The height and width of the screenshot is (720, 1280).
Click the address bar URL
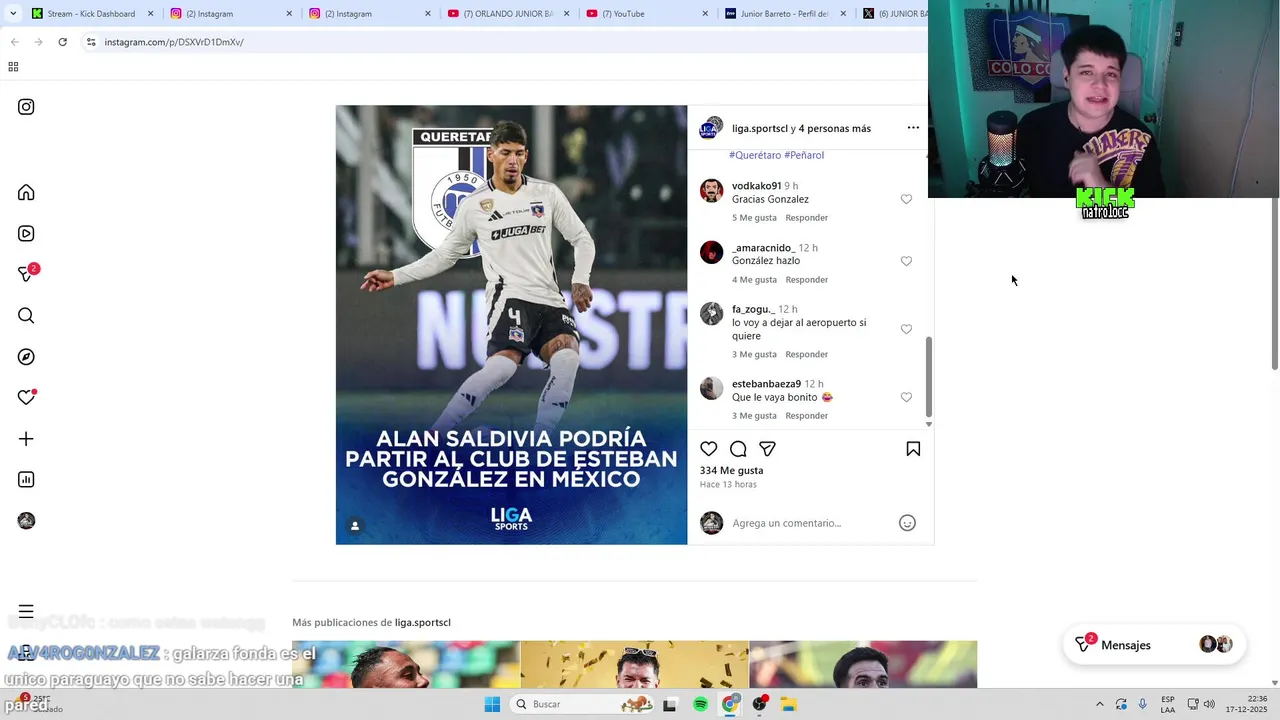(174, 42)
